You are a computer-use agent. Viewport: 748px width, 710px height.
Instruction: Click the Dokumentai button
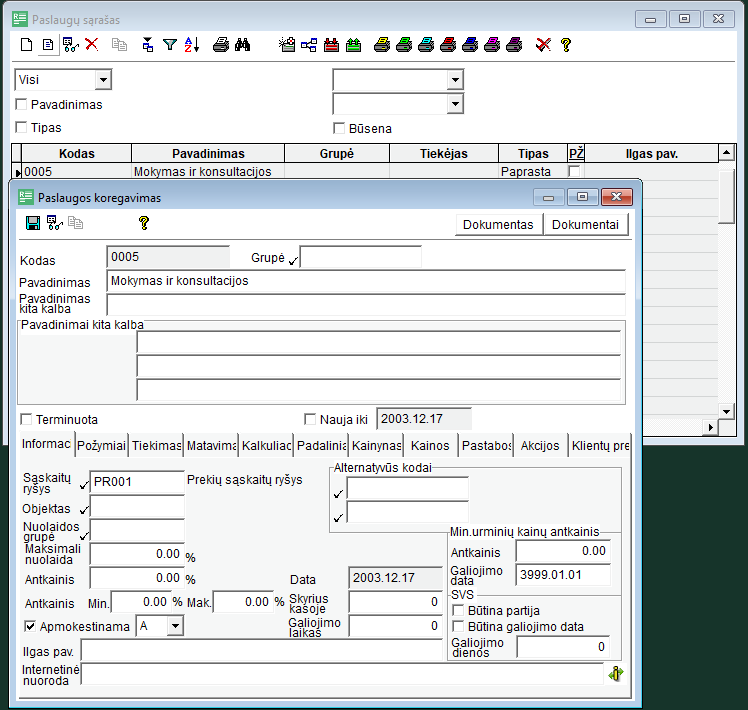[x=585, y=225]
